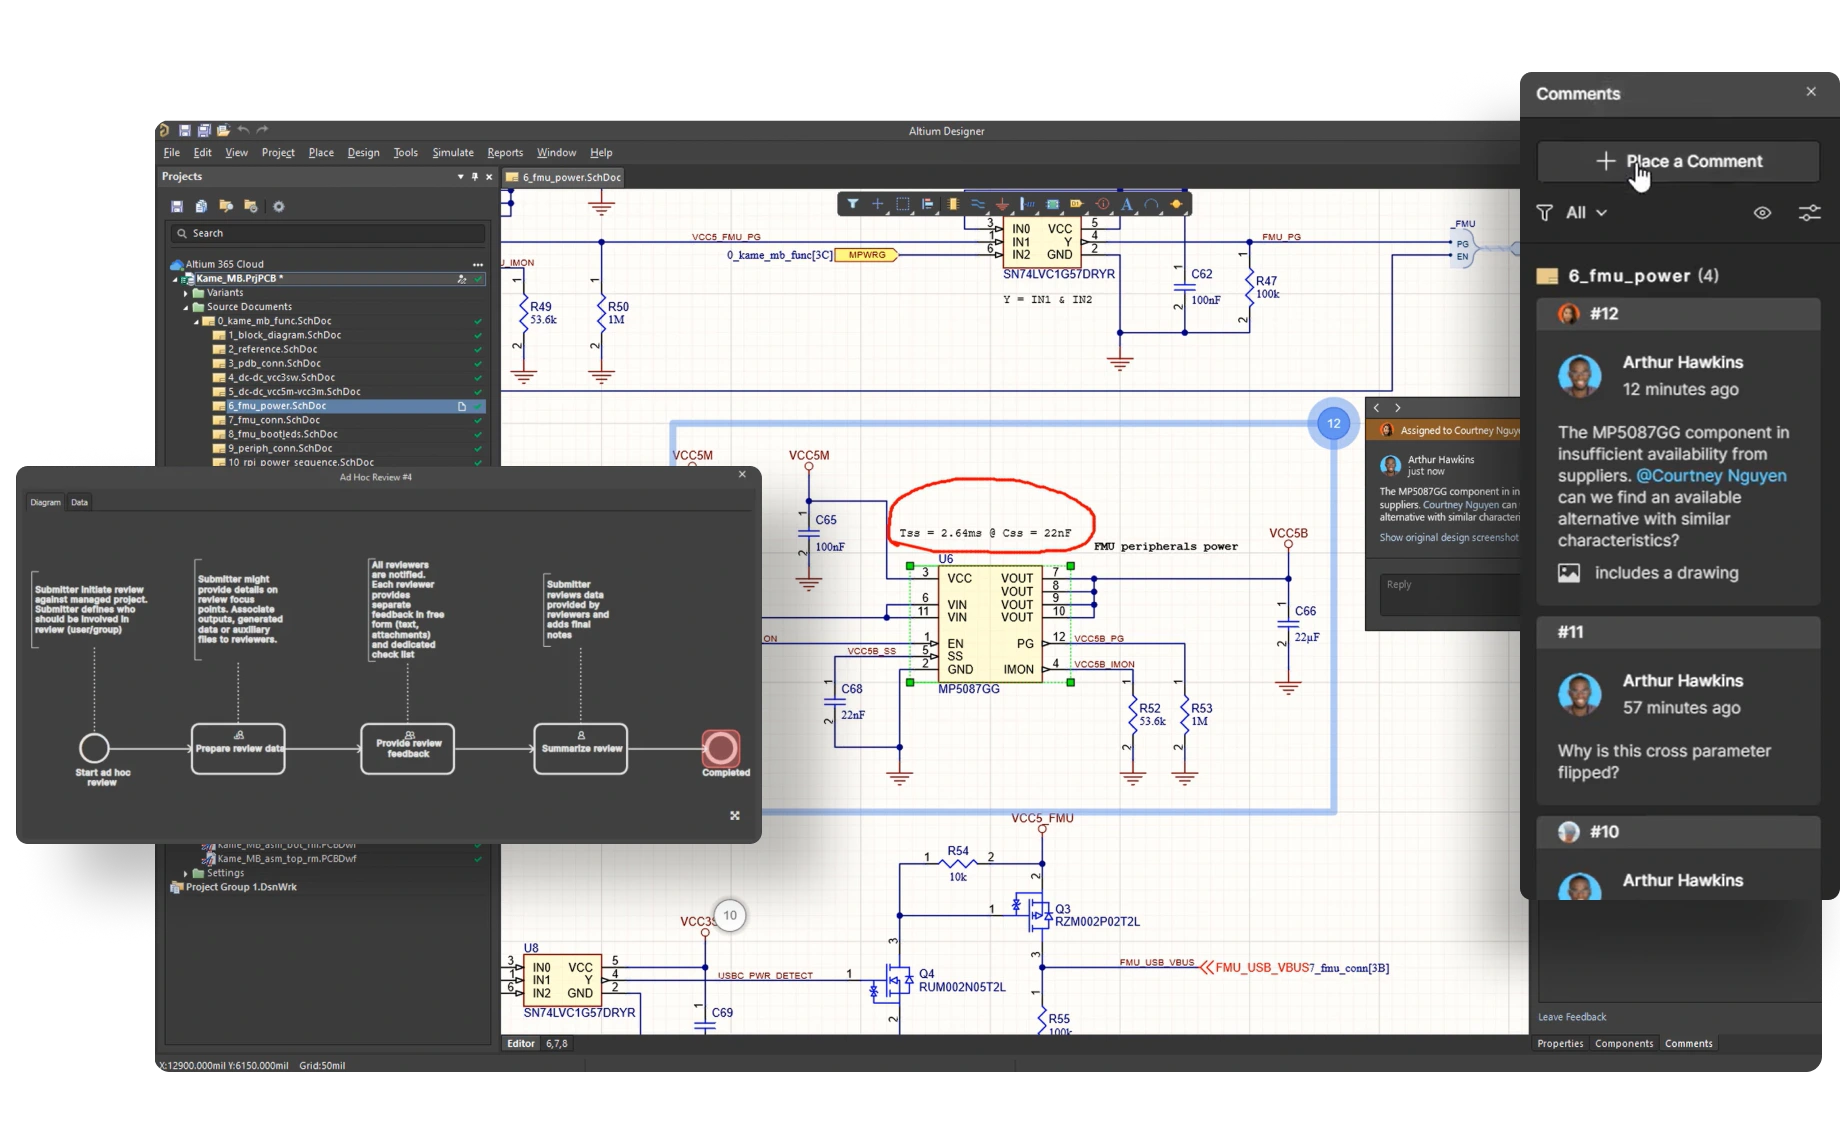Click the Leave Feedback link
The height and width of the screenshot is (1136, 1840).
click(1572, 1017)
